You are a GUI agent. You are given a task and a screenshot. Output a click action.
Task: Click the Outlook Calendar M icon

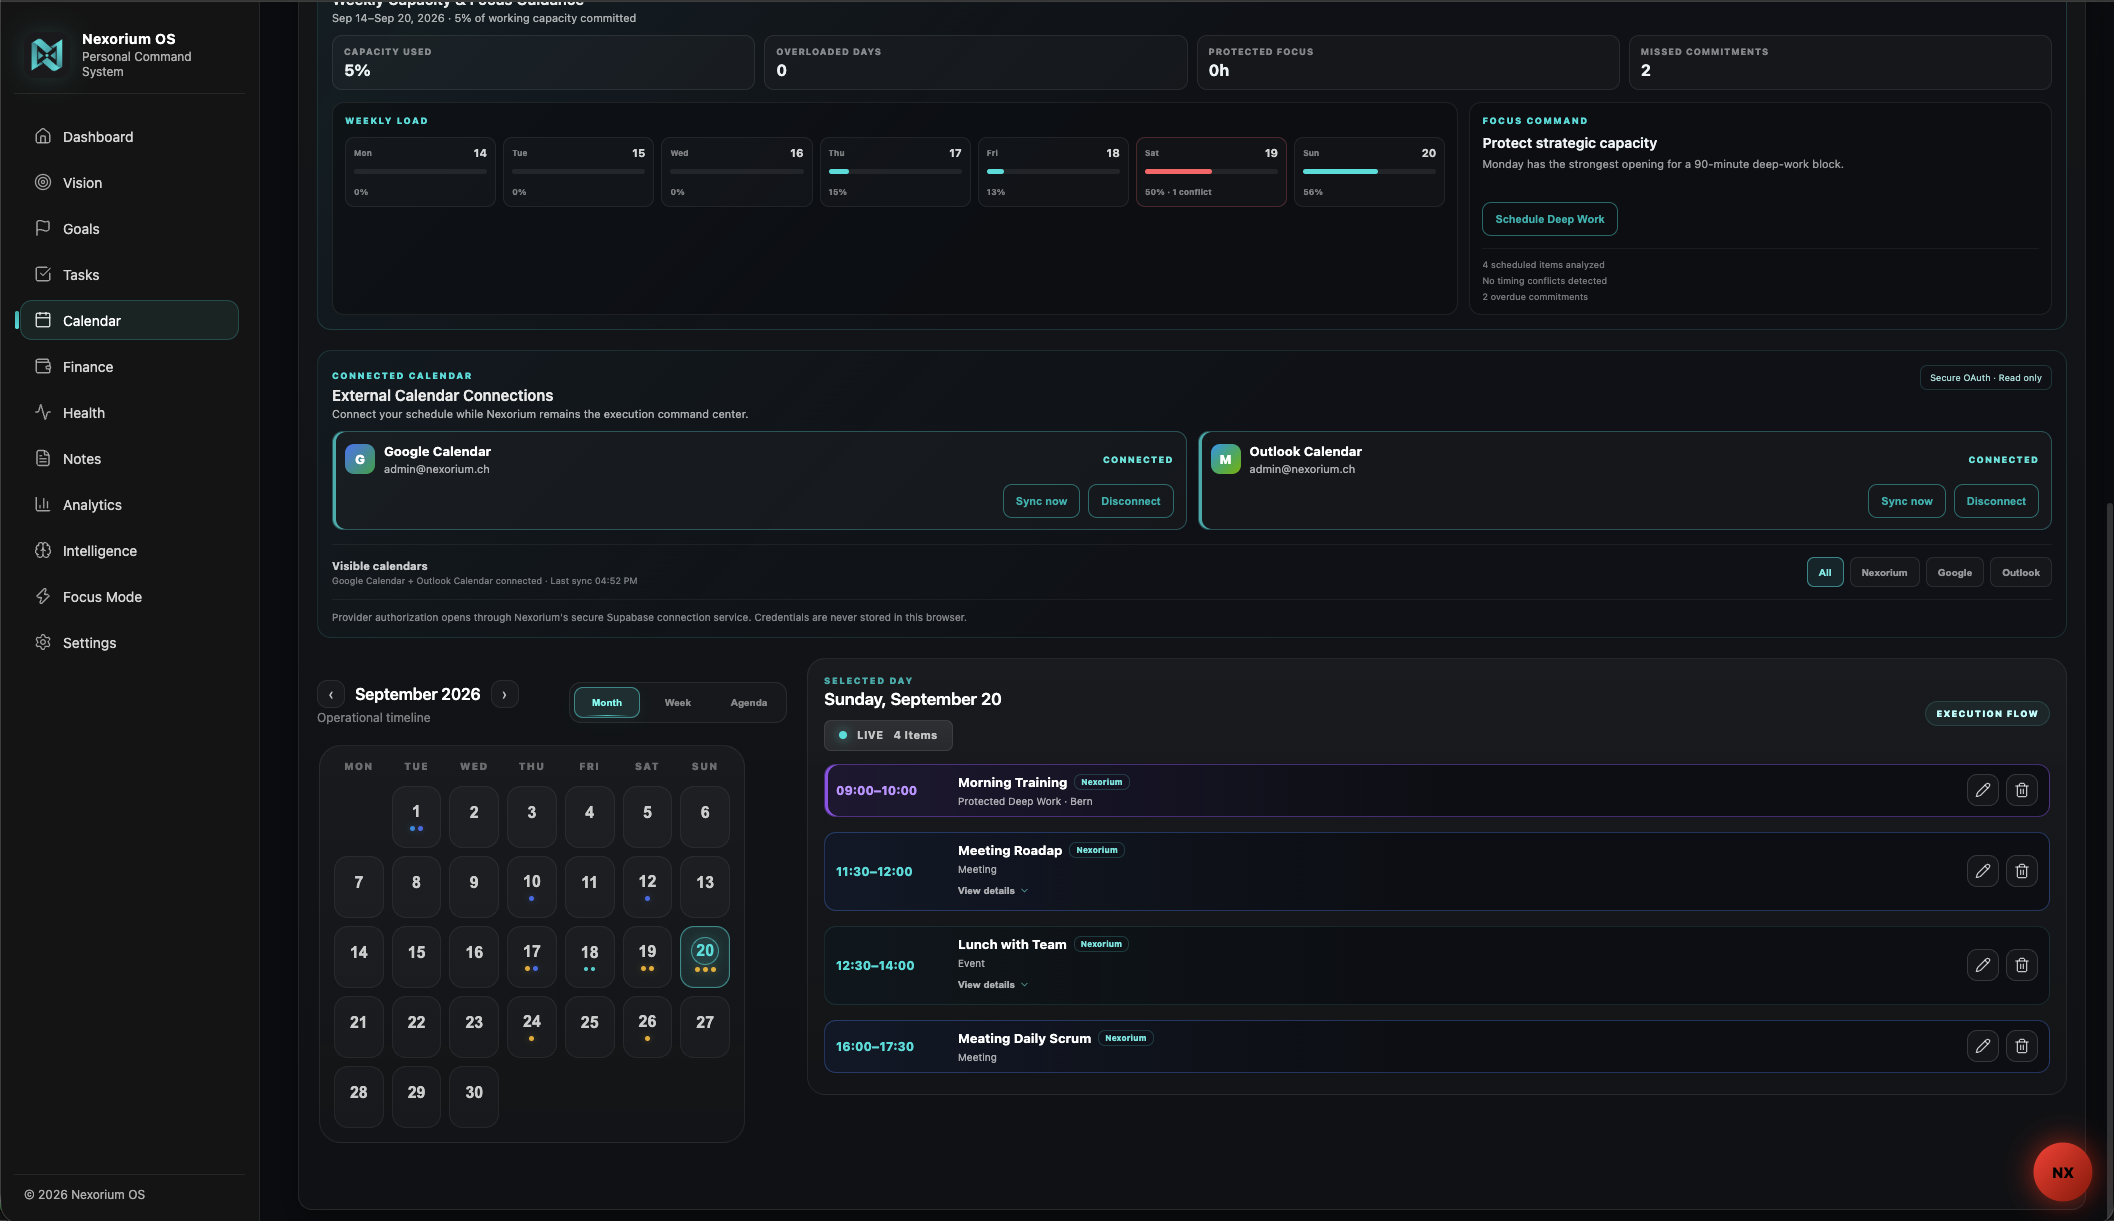pos(1225,459)
